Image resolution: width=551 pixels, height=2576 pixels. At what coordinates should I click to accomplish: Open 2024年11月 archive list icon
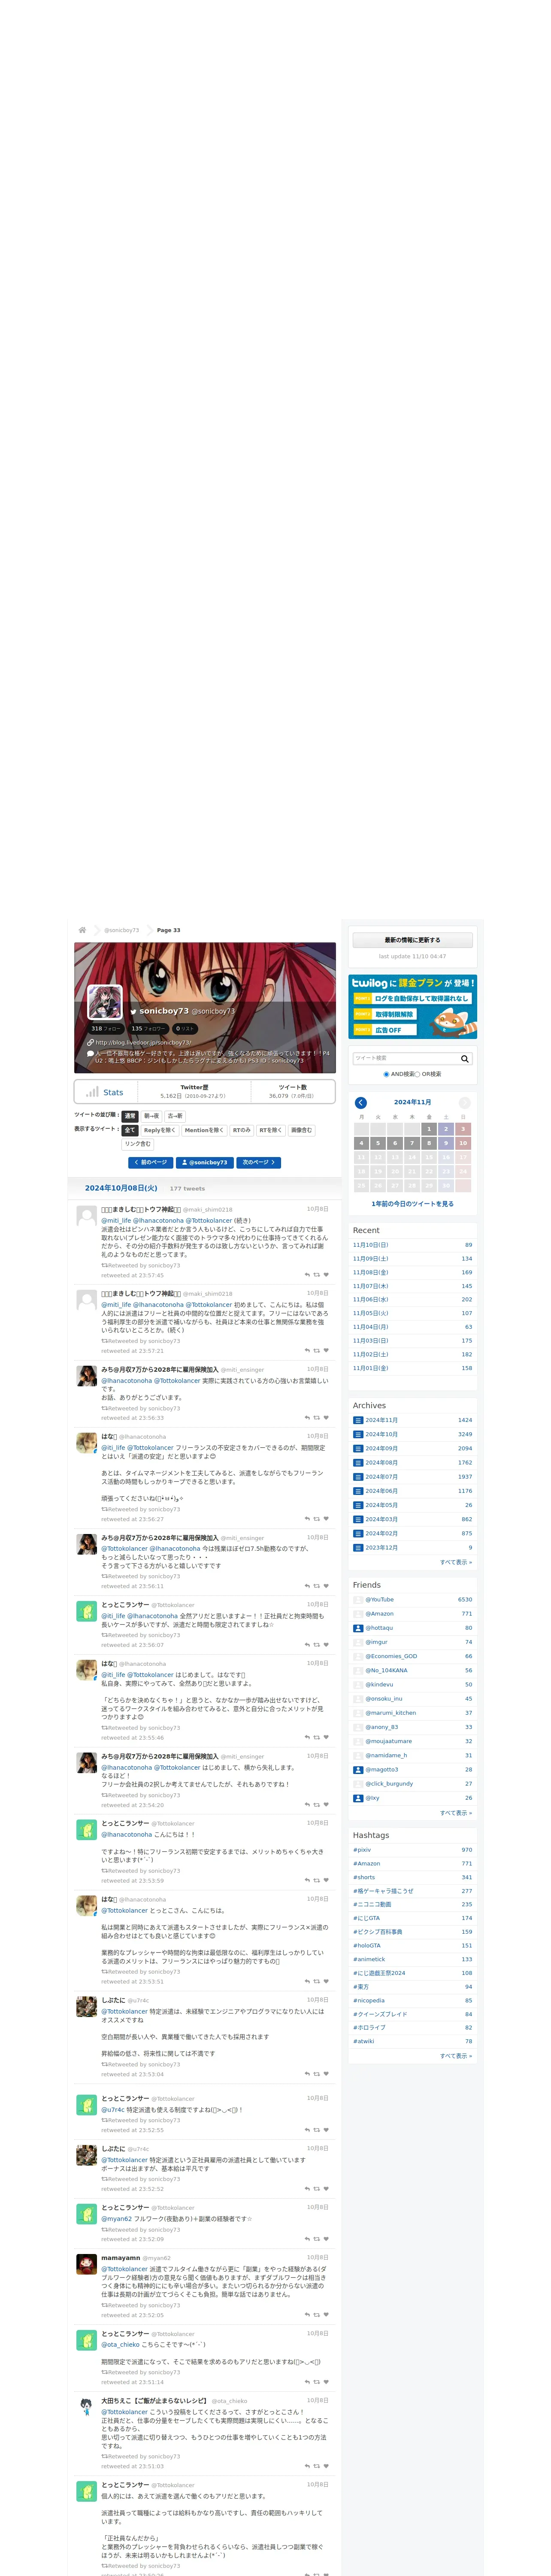click(358, 1420)
